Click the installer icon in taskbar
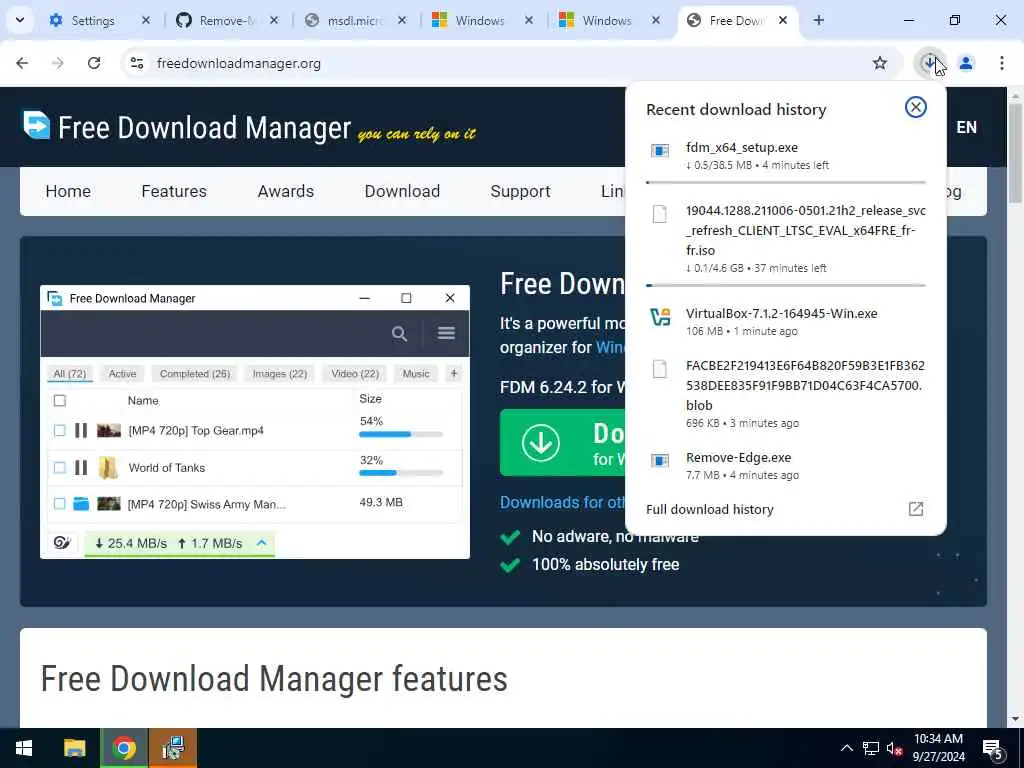The width and height of the screenshot is (1024, 768). tap(173, 748)
